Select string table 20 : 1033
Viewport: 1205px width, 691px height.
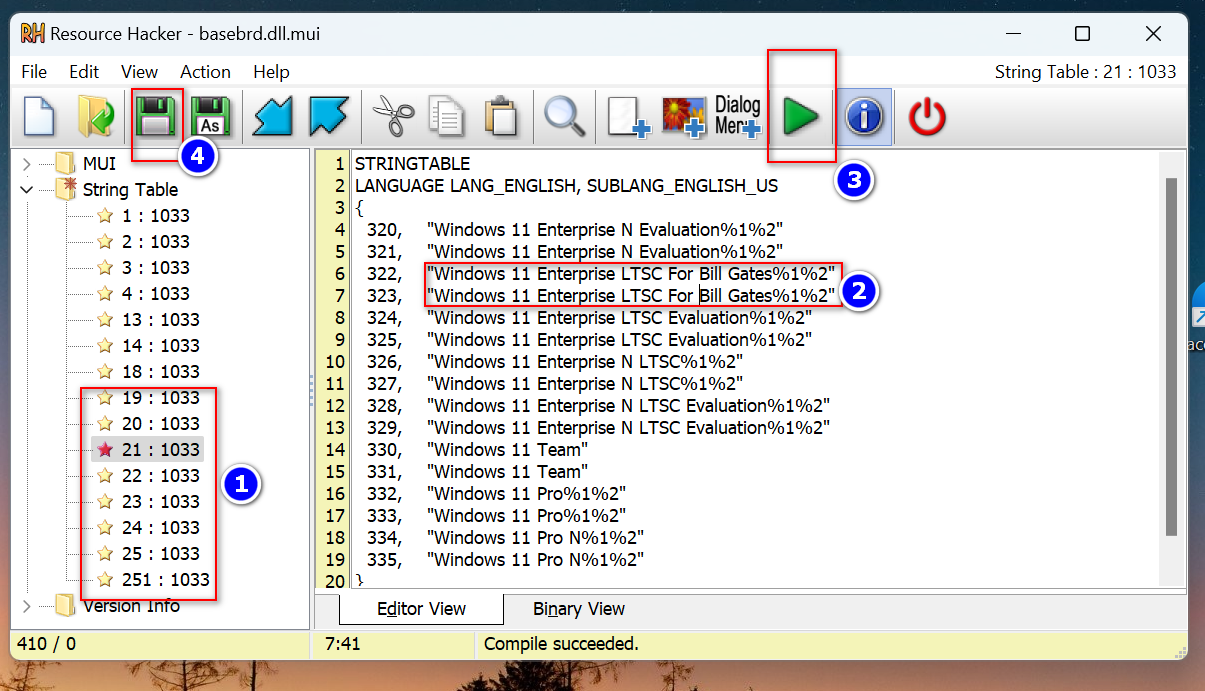(x=160, y=424)
